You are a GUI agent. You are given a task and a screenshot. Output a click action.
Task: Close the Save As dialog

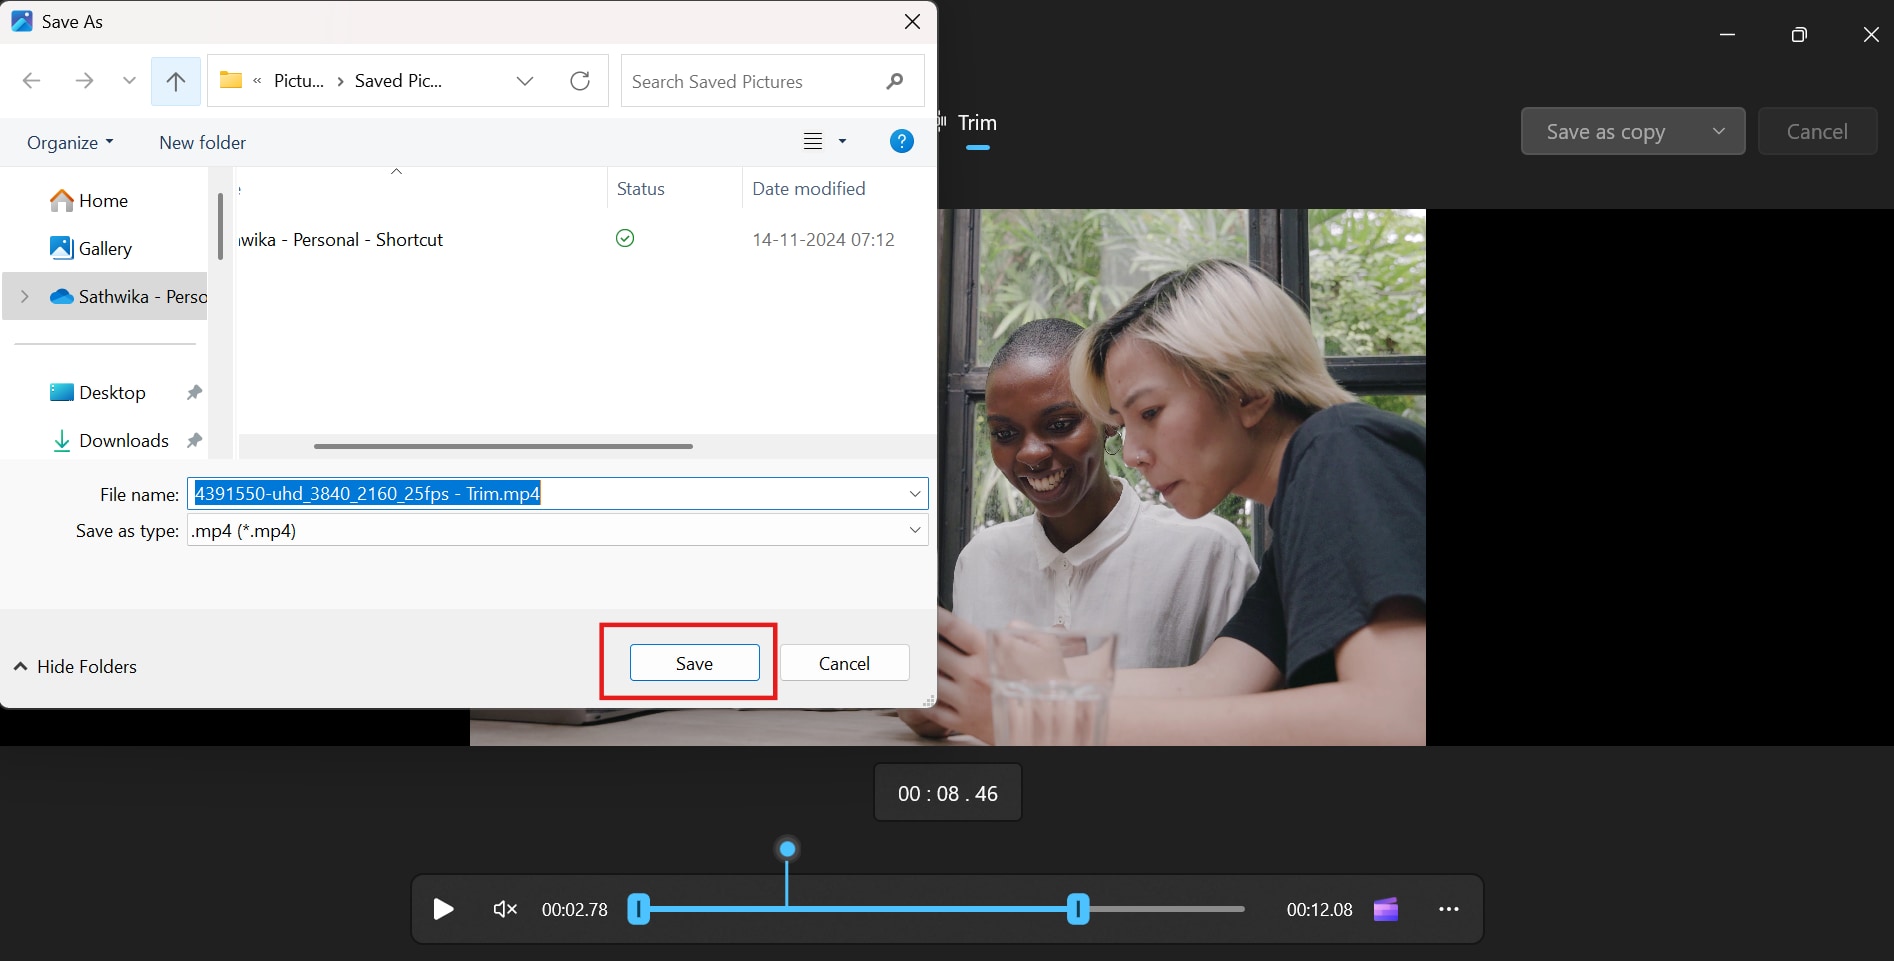[912, 22]
